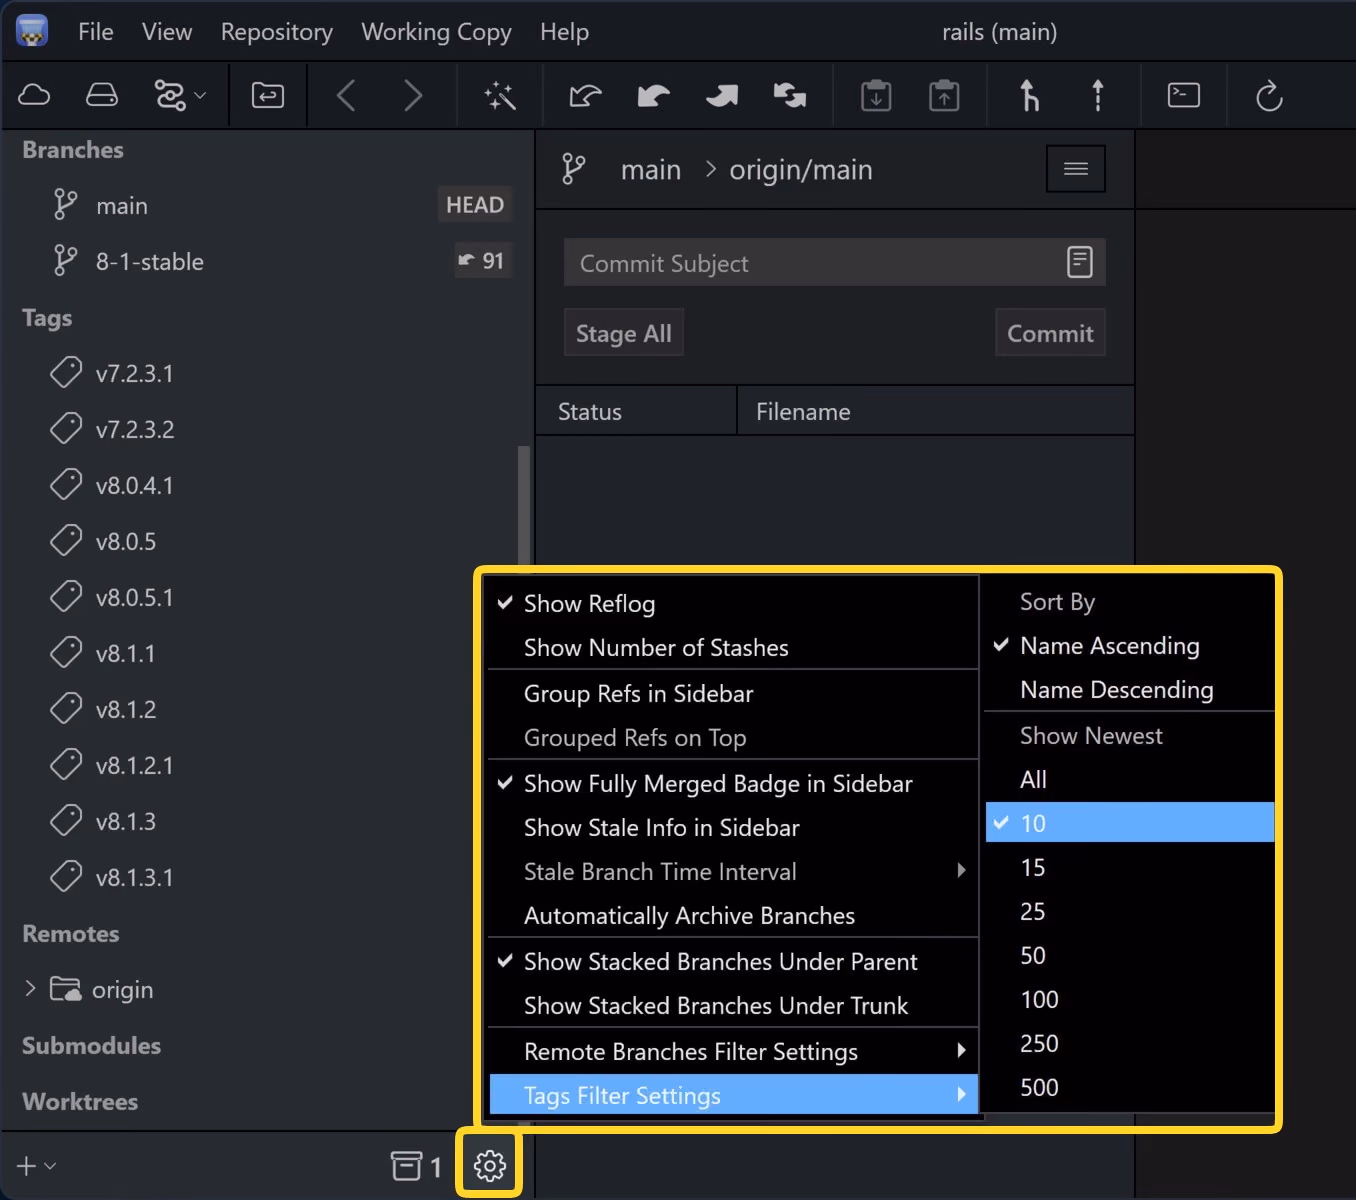Toggle Show Fully Merged Badge in Sidebar
The width and height of the screenshot is (1356, 1200).
tap(733, 784)
